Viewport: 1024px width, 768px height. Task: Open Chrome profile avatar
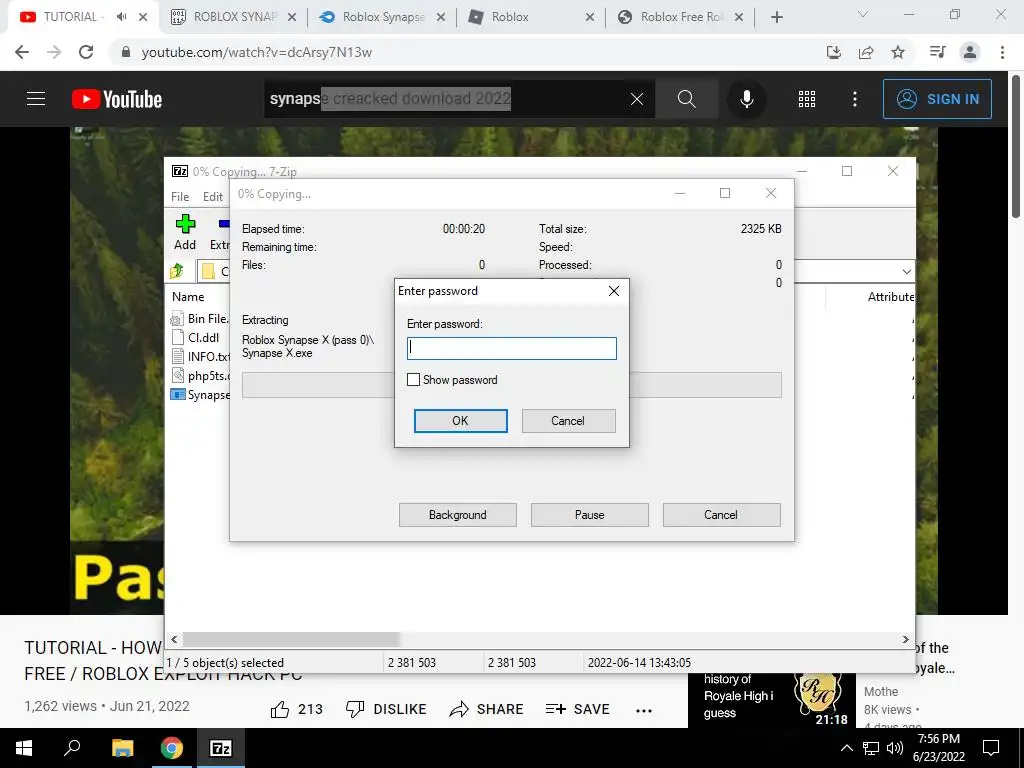[970, 52]
